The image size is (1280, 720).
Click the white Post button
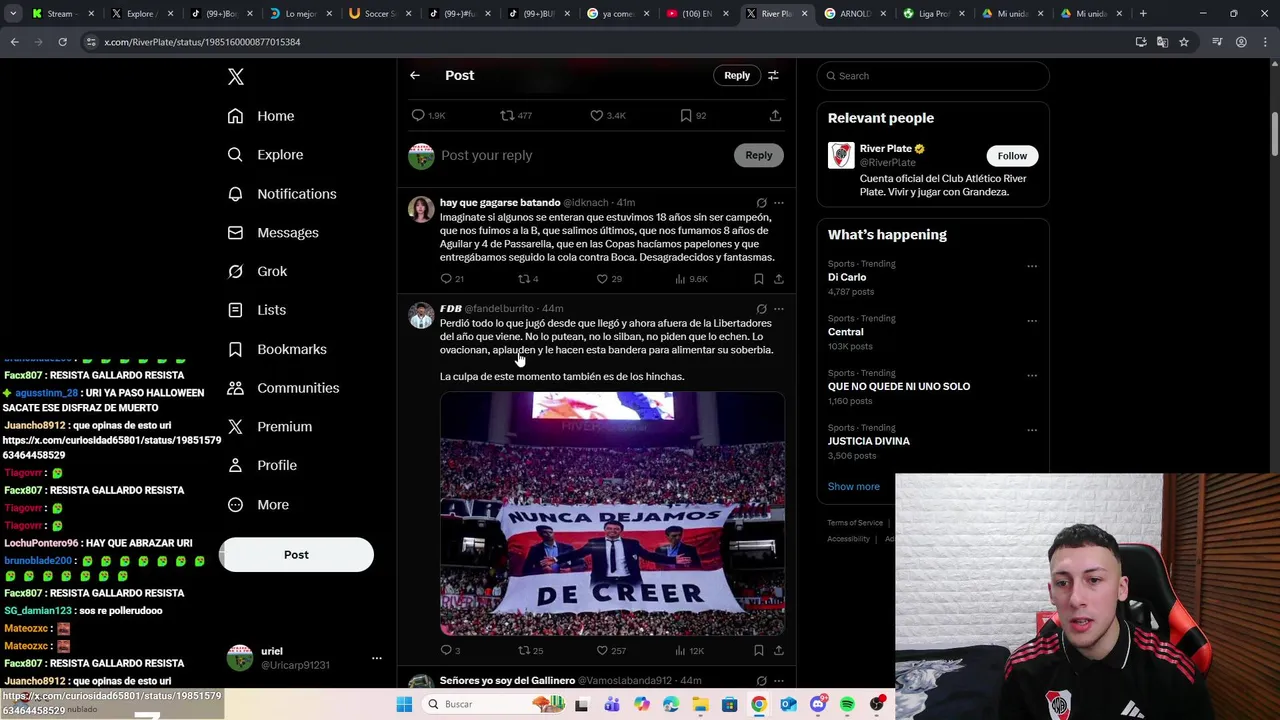point(296,555)
